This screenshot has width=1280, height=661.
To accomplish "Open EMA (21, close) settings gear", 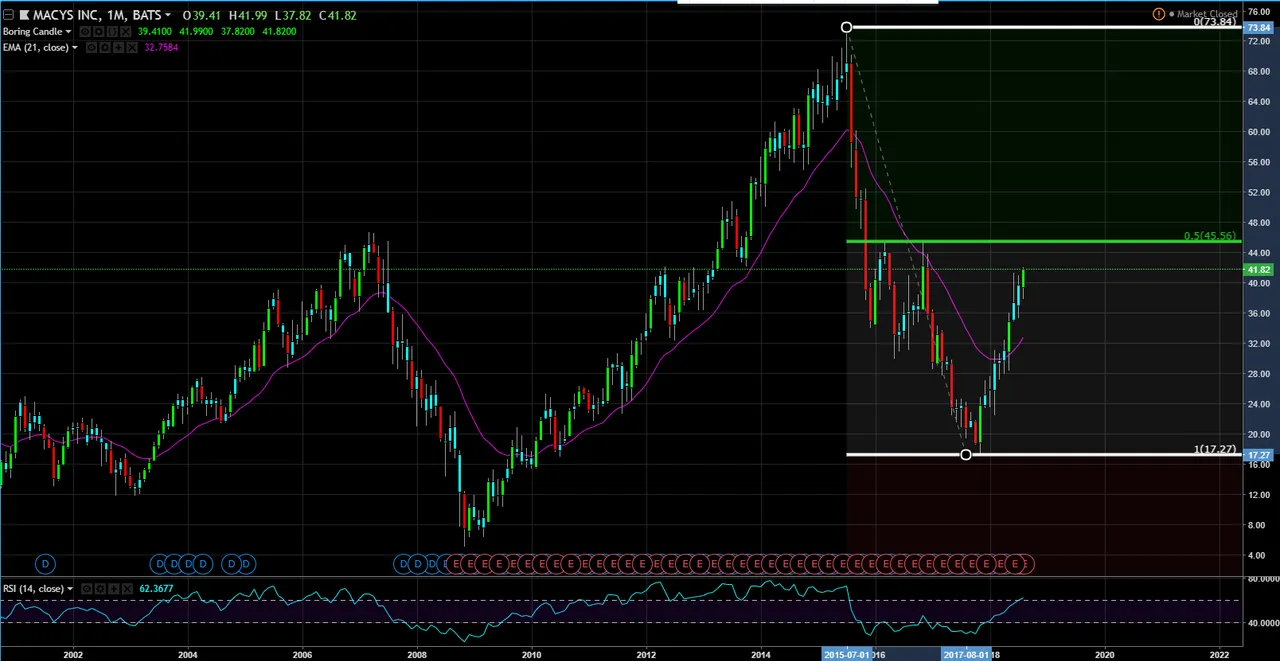I will pyautogui.click(x=104, y=48).
